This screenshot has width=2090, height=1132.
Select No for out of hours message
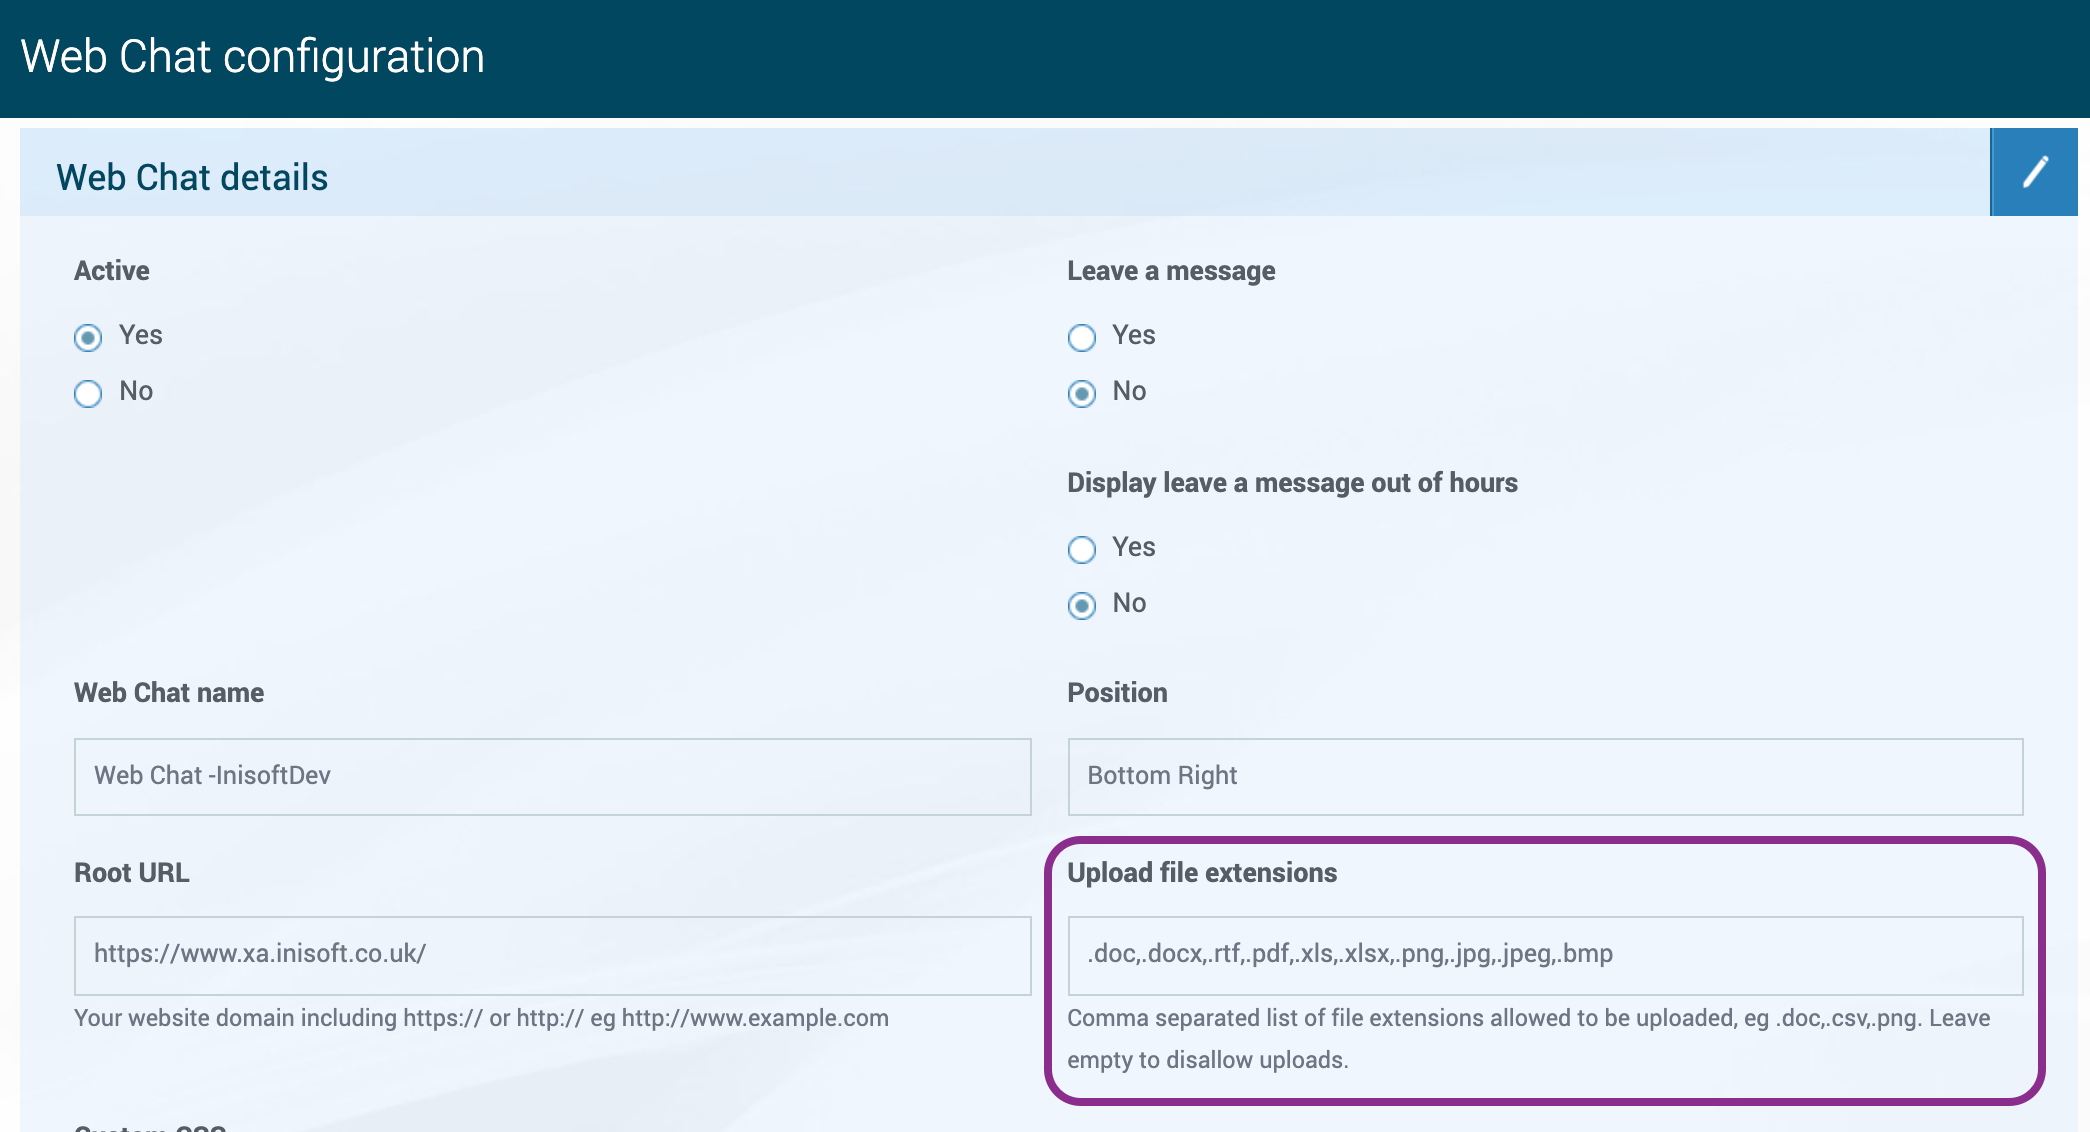coord(1082,606)
